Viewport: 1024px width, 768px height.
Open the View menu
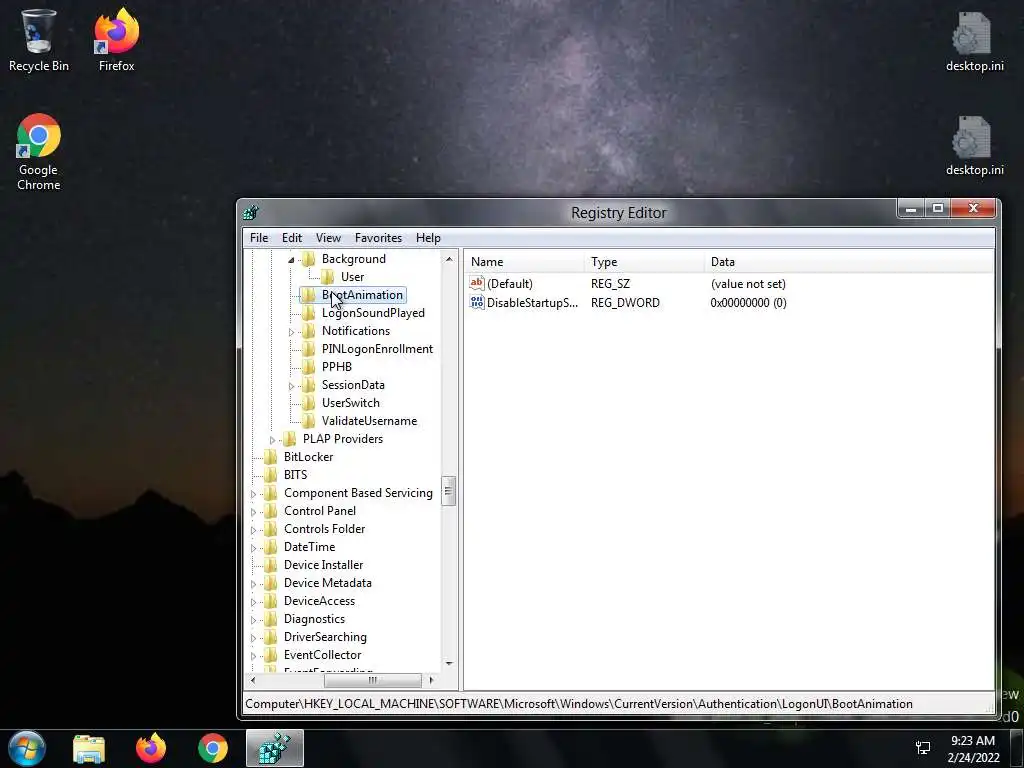pos(328,238)
